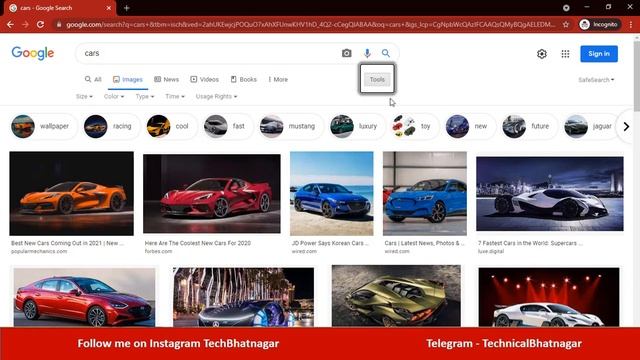Close the cars Google Search tab

[x=109, y=8]
